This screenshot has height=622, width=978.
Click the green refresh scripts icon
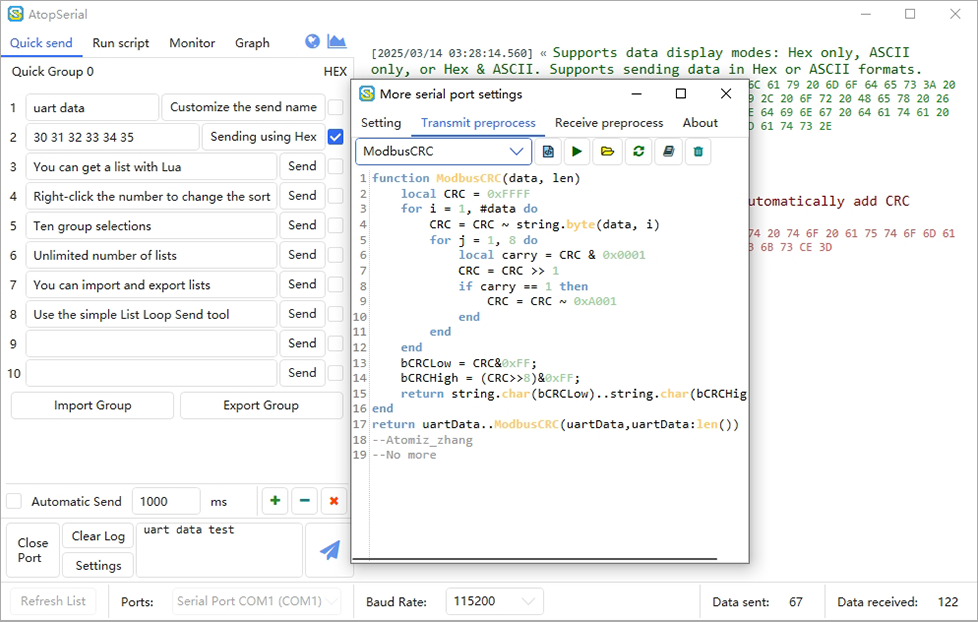click(x=638, y=152)
